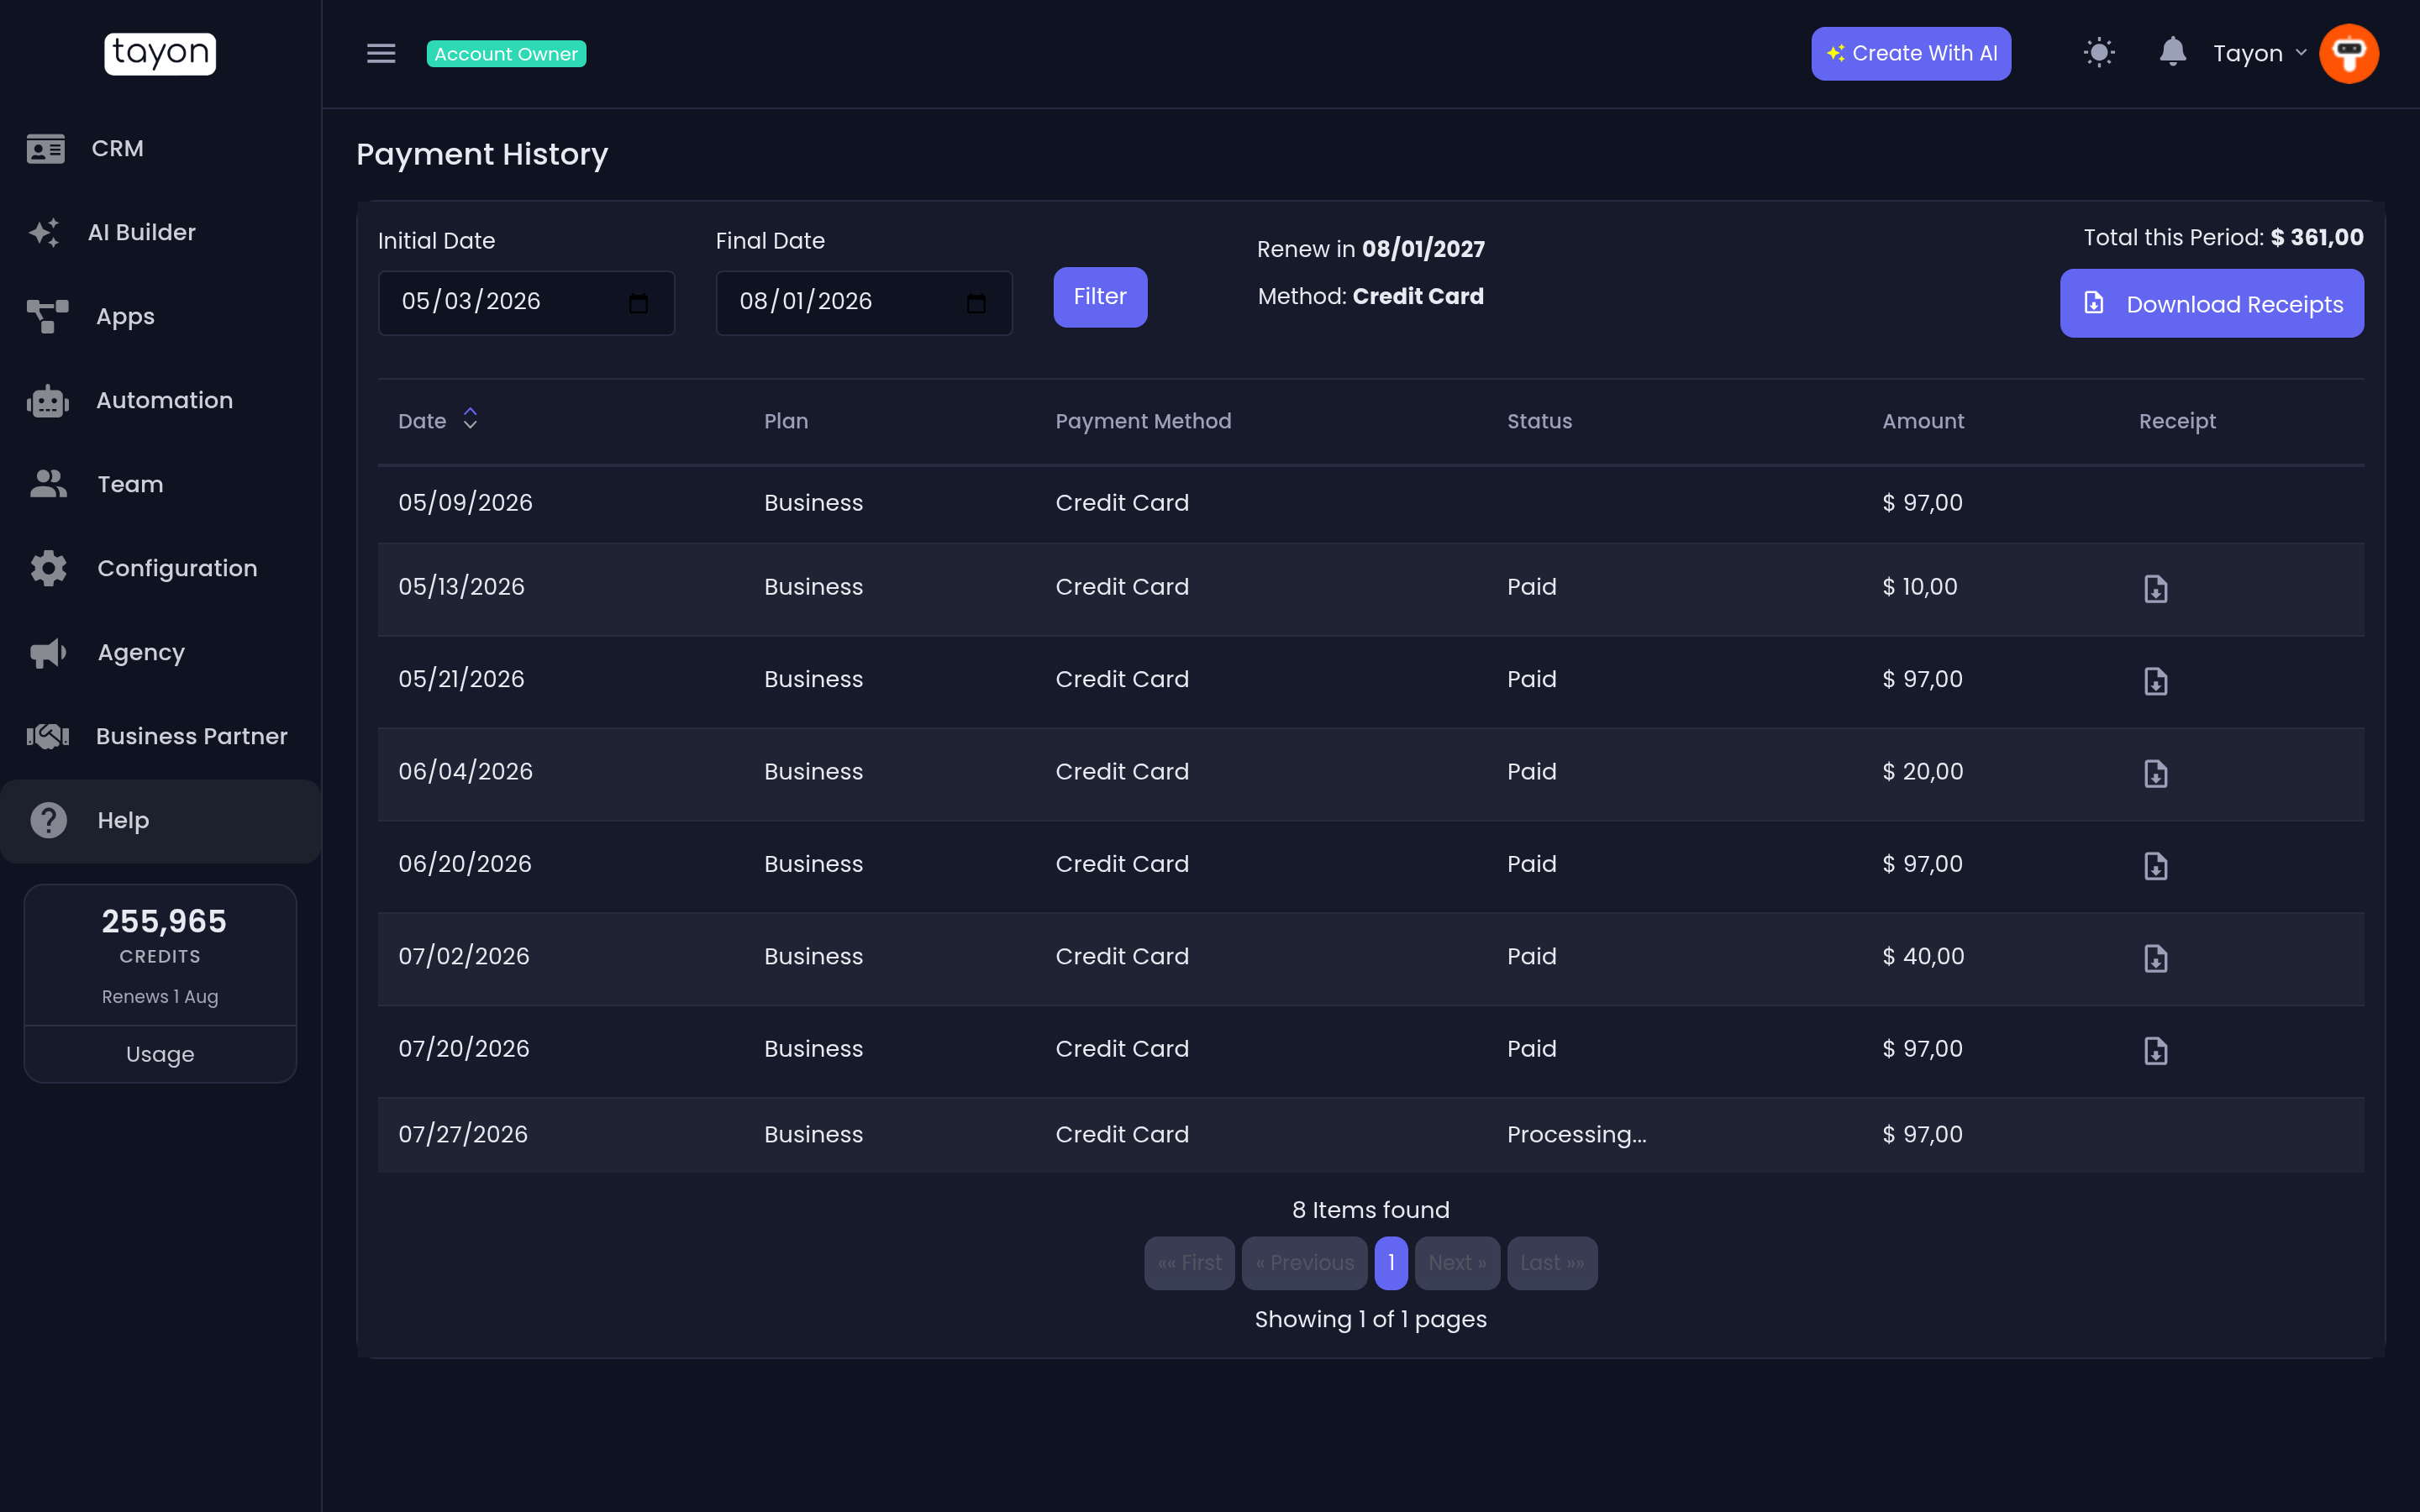The image size is (2420, 1512).
Task: Download receipt for 06/04/2026 payment
Action: click(2156, 773)
